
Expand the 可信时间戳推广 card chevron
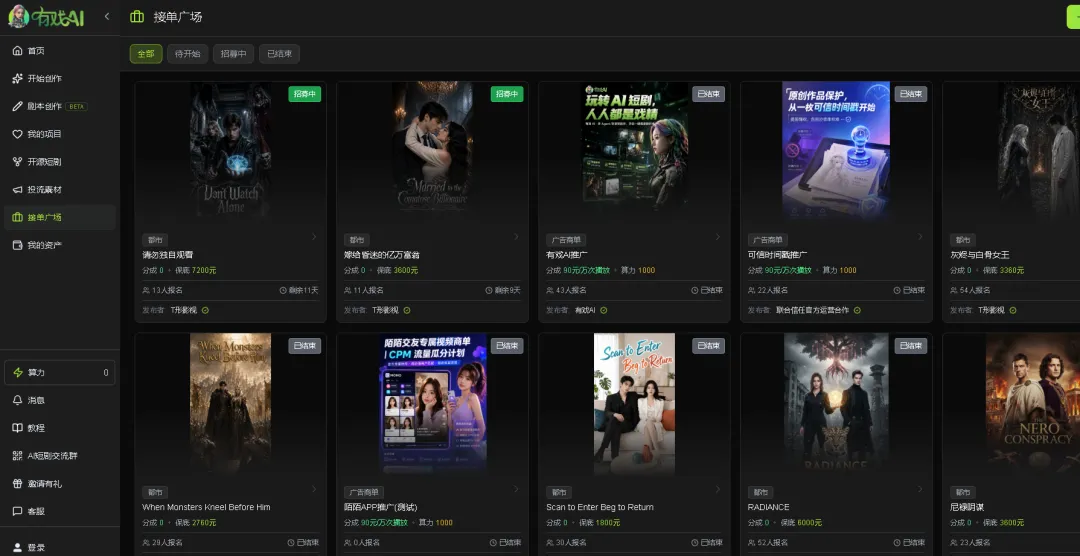click(x=920, y=236)
